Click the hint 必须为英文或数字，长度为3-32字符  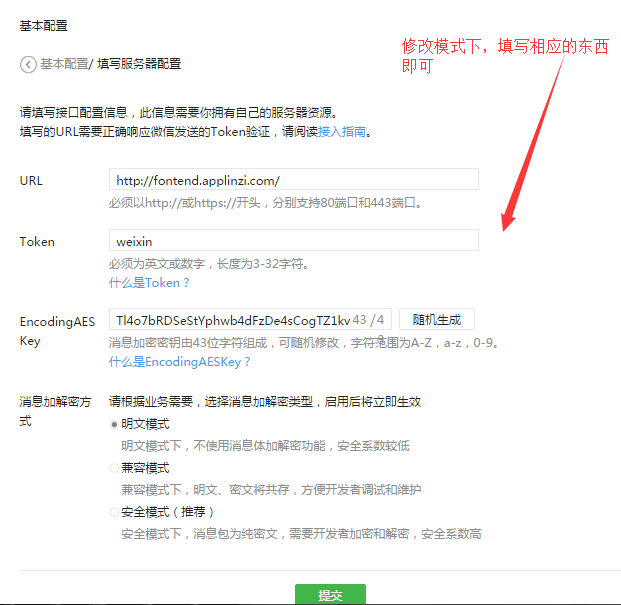(x=209, y=263)
